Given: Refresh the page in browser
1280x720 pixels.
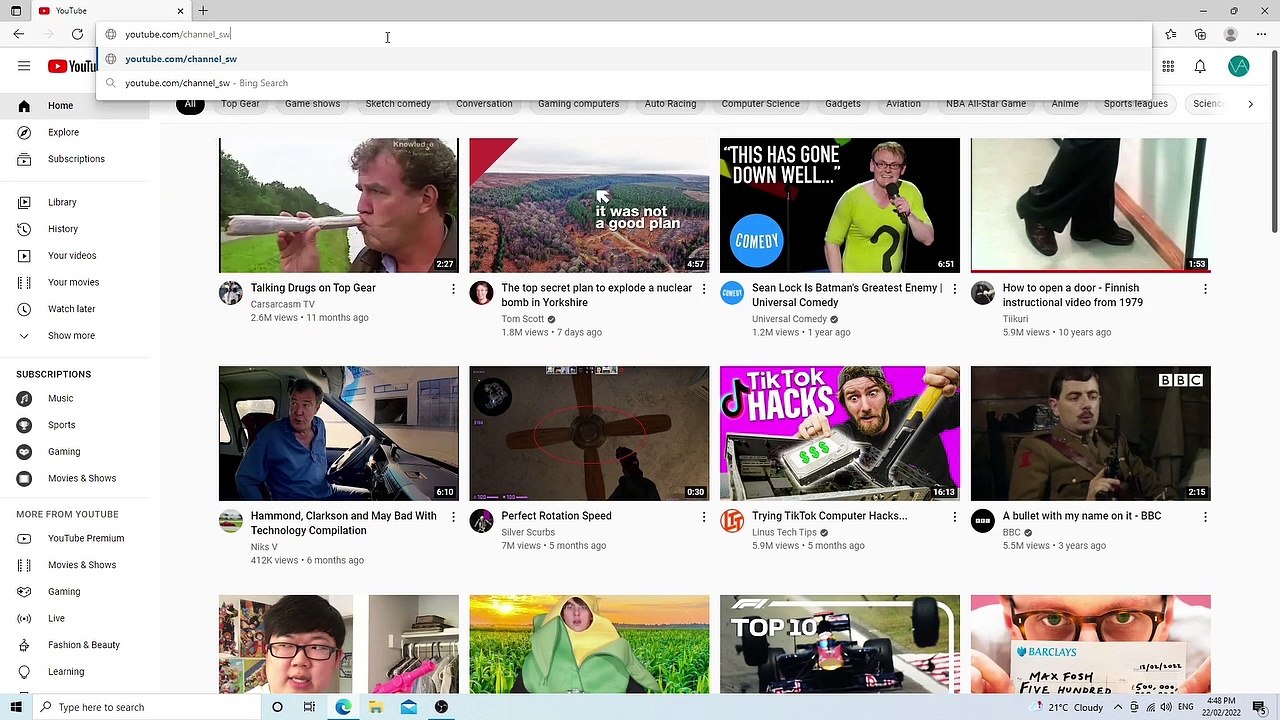Looking at the screenshot, I should pyautogui.click(x=77, y=34).
